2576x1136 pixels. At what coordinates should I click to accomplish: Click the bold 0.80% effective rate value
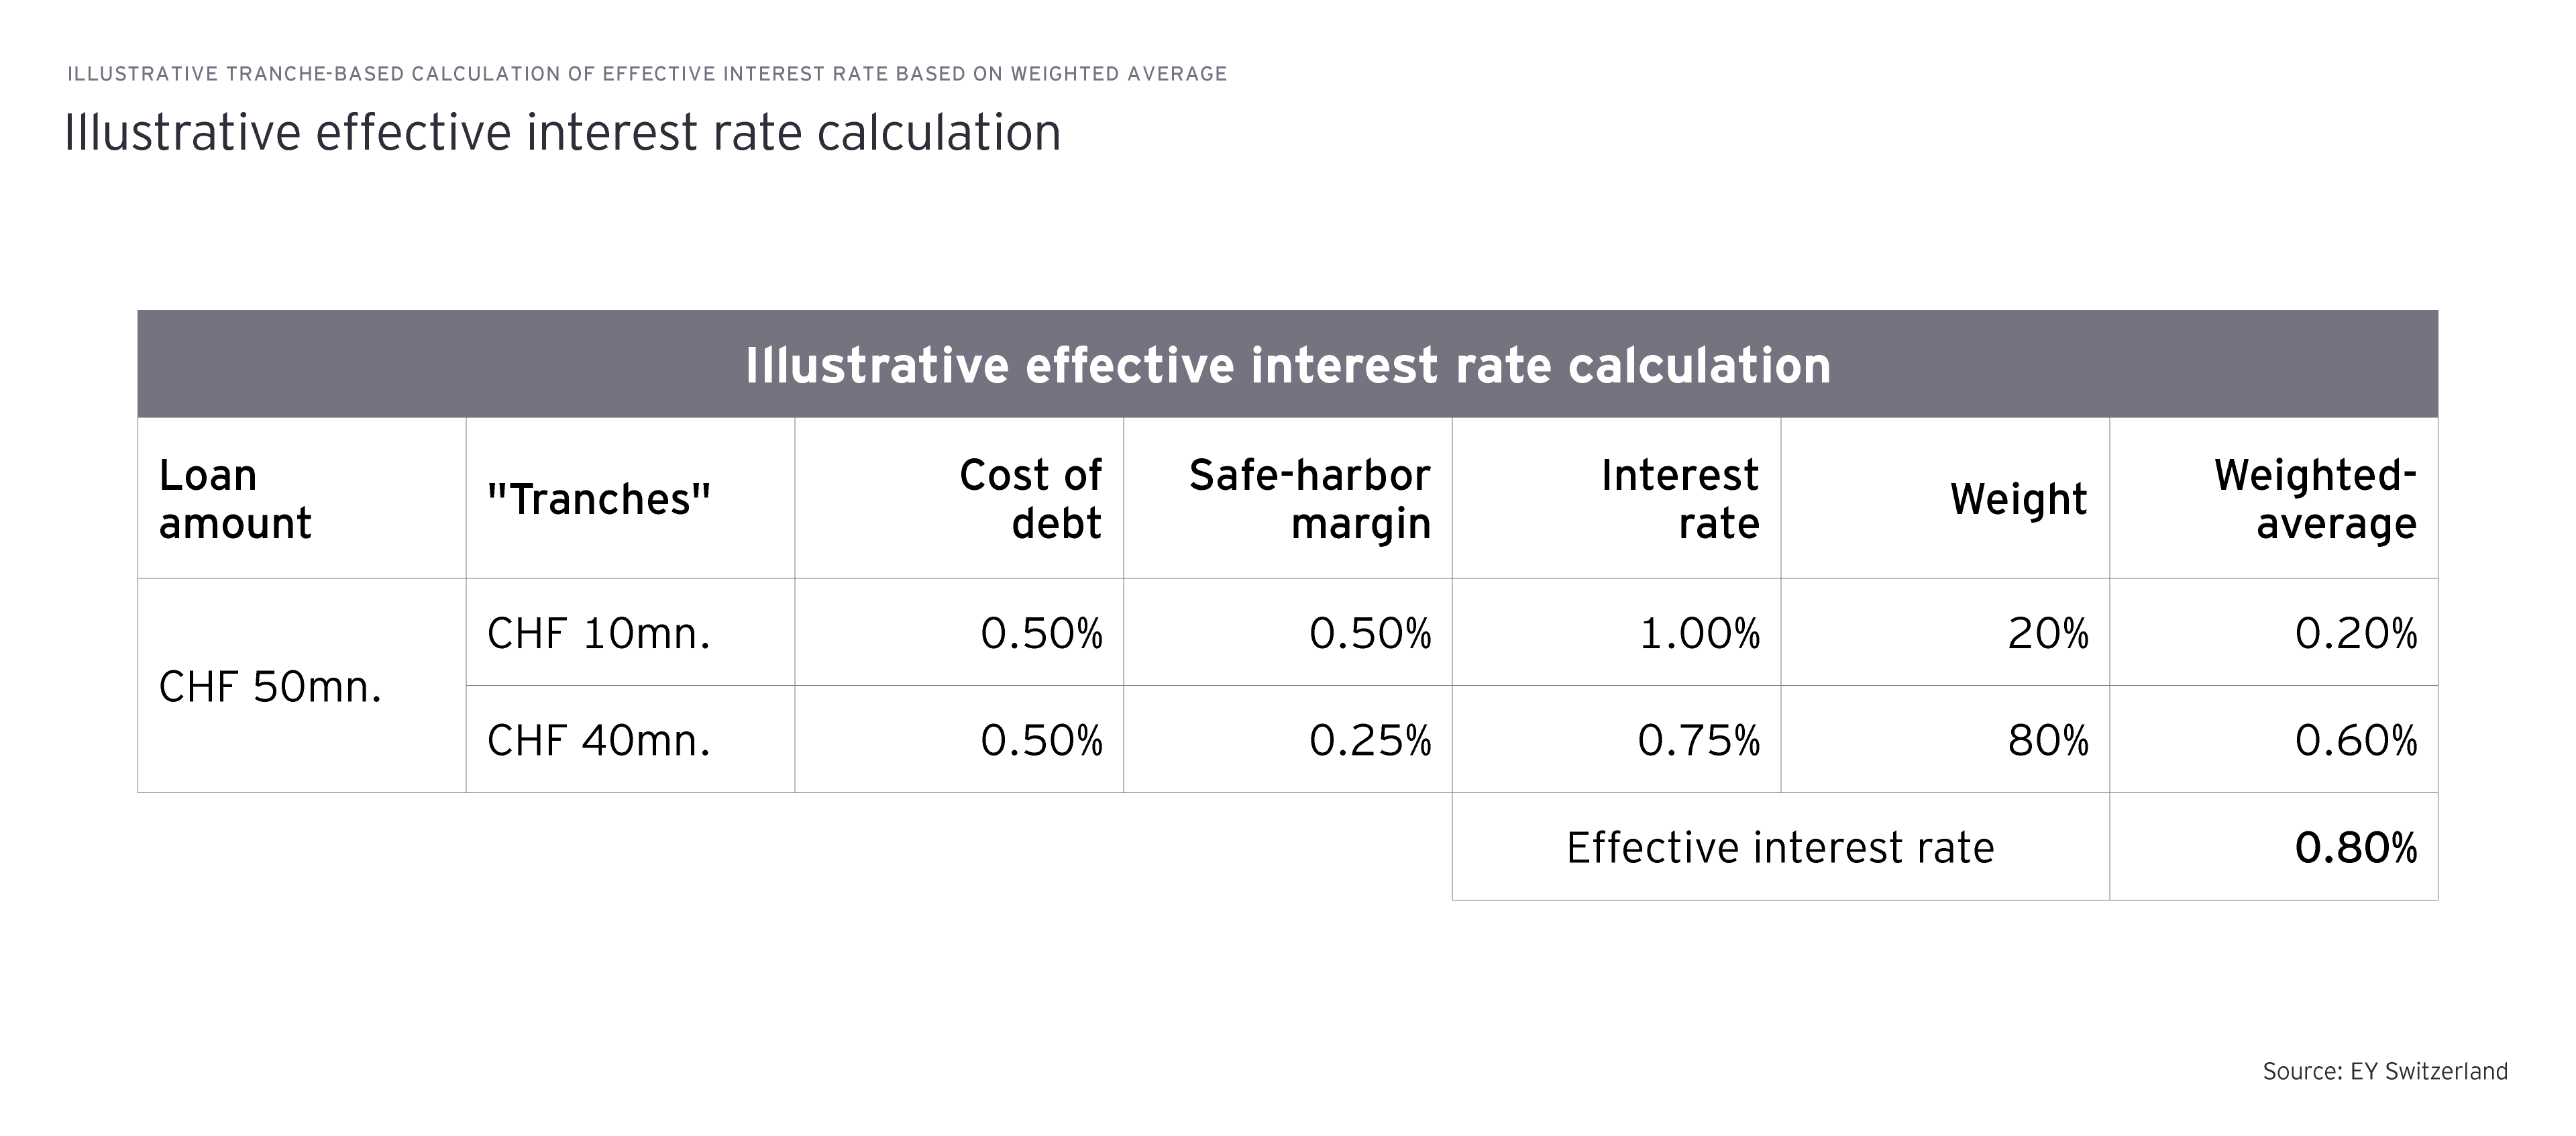(2355, 848)
